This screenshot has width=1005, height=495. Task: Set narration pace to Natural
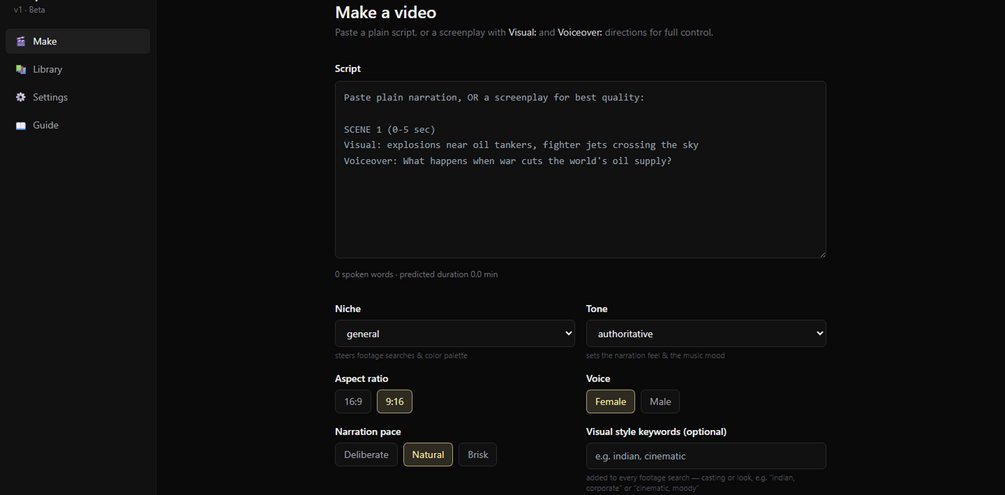click(428, 455)
